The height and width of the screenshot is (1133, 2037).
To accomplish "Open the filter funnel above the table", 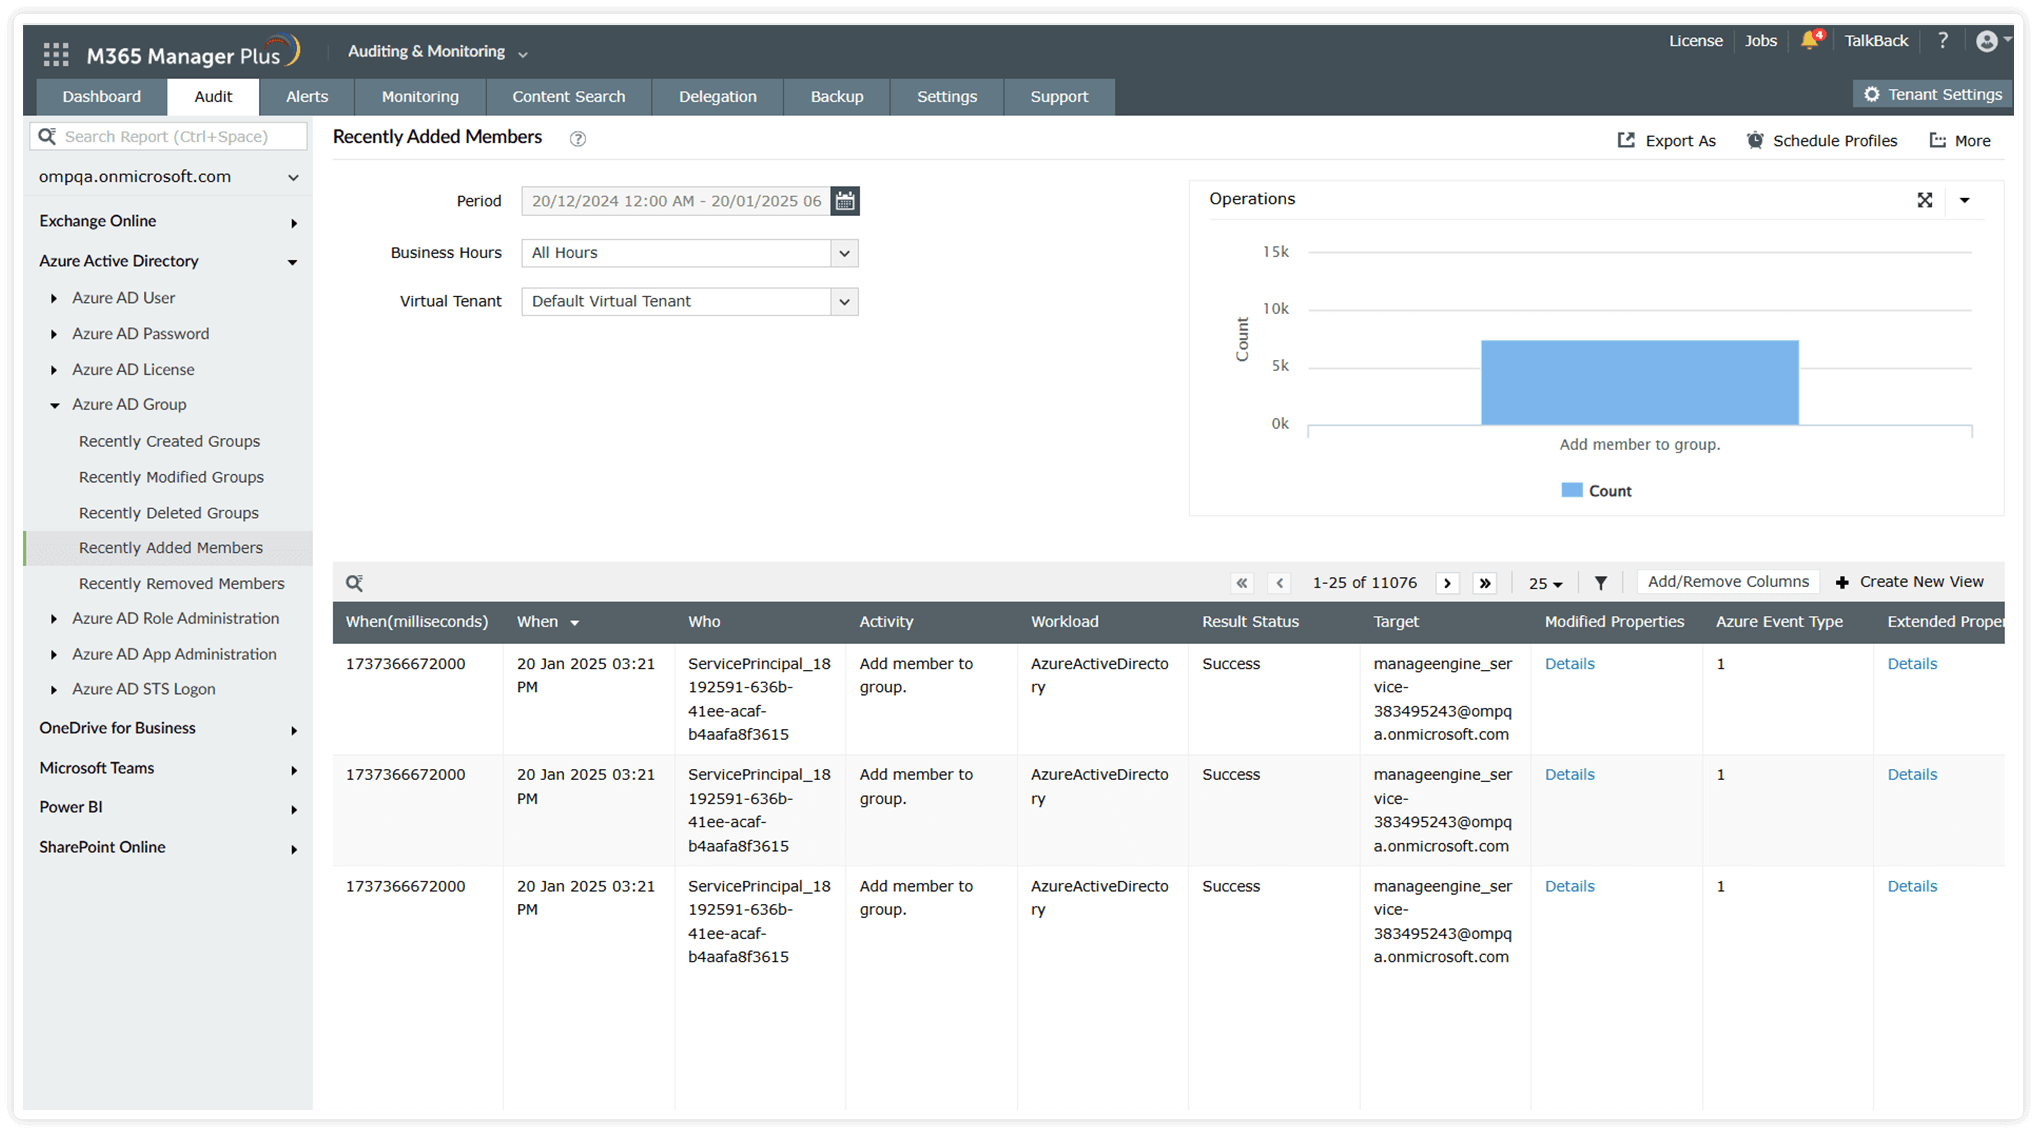I will coord(1601,582).
